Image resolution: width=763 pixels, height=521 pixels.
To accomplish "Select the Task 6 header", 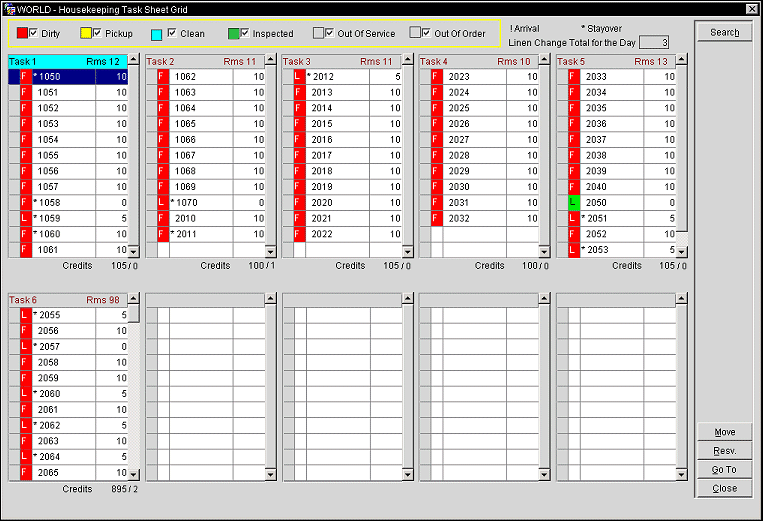I will pyautogui.click(x=65, y=300).
